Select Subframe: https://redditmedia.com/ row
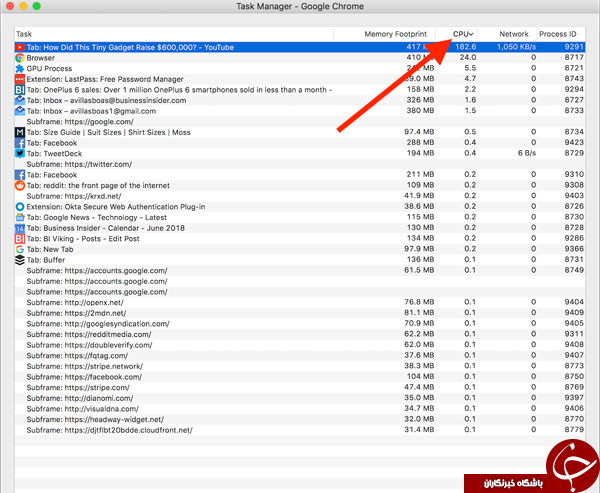 (x=300, y=334)
